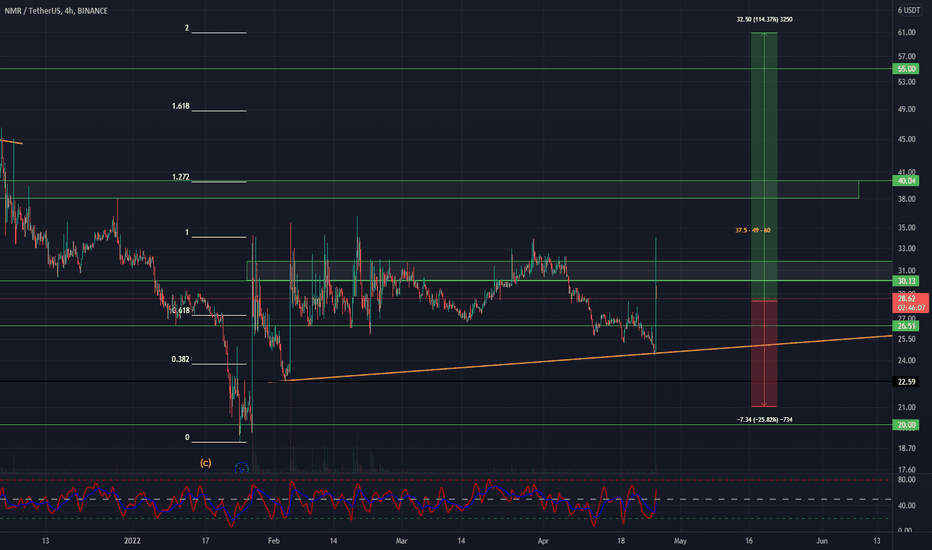932x550 pixels.
Task: Click the 40.00 oscillator axis value
Action: click(x=906, y=505)
